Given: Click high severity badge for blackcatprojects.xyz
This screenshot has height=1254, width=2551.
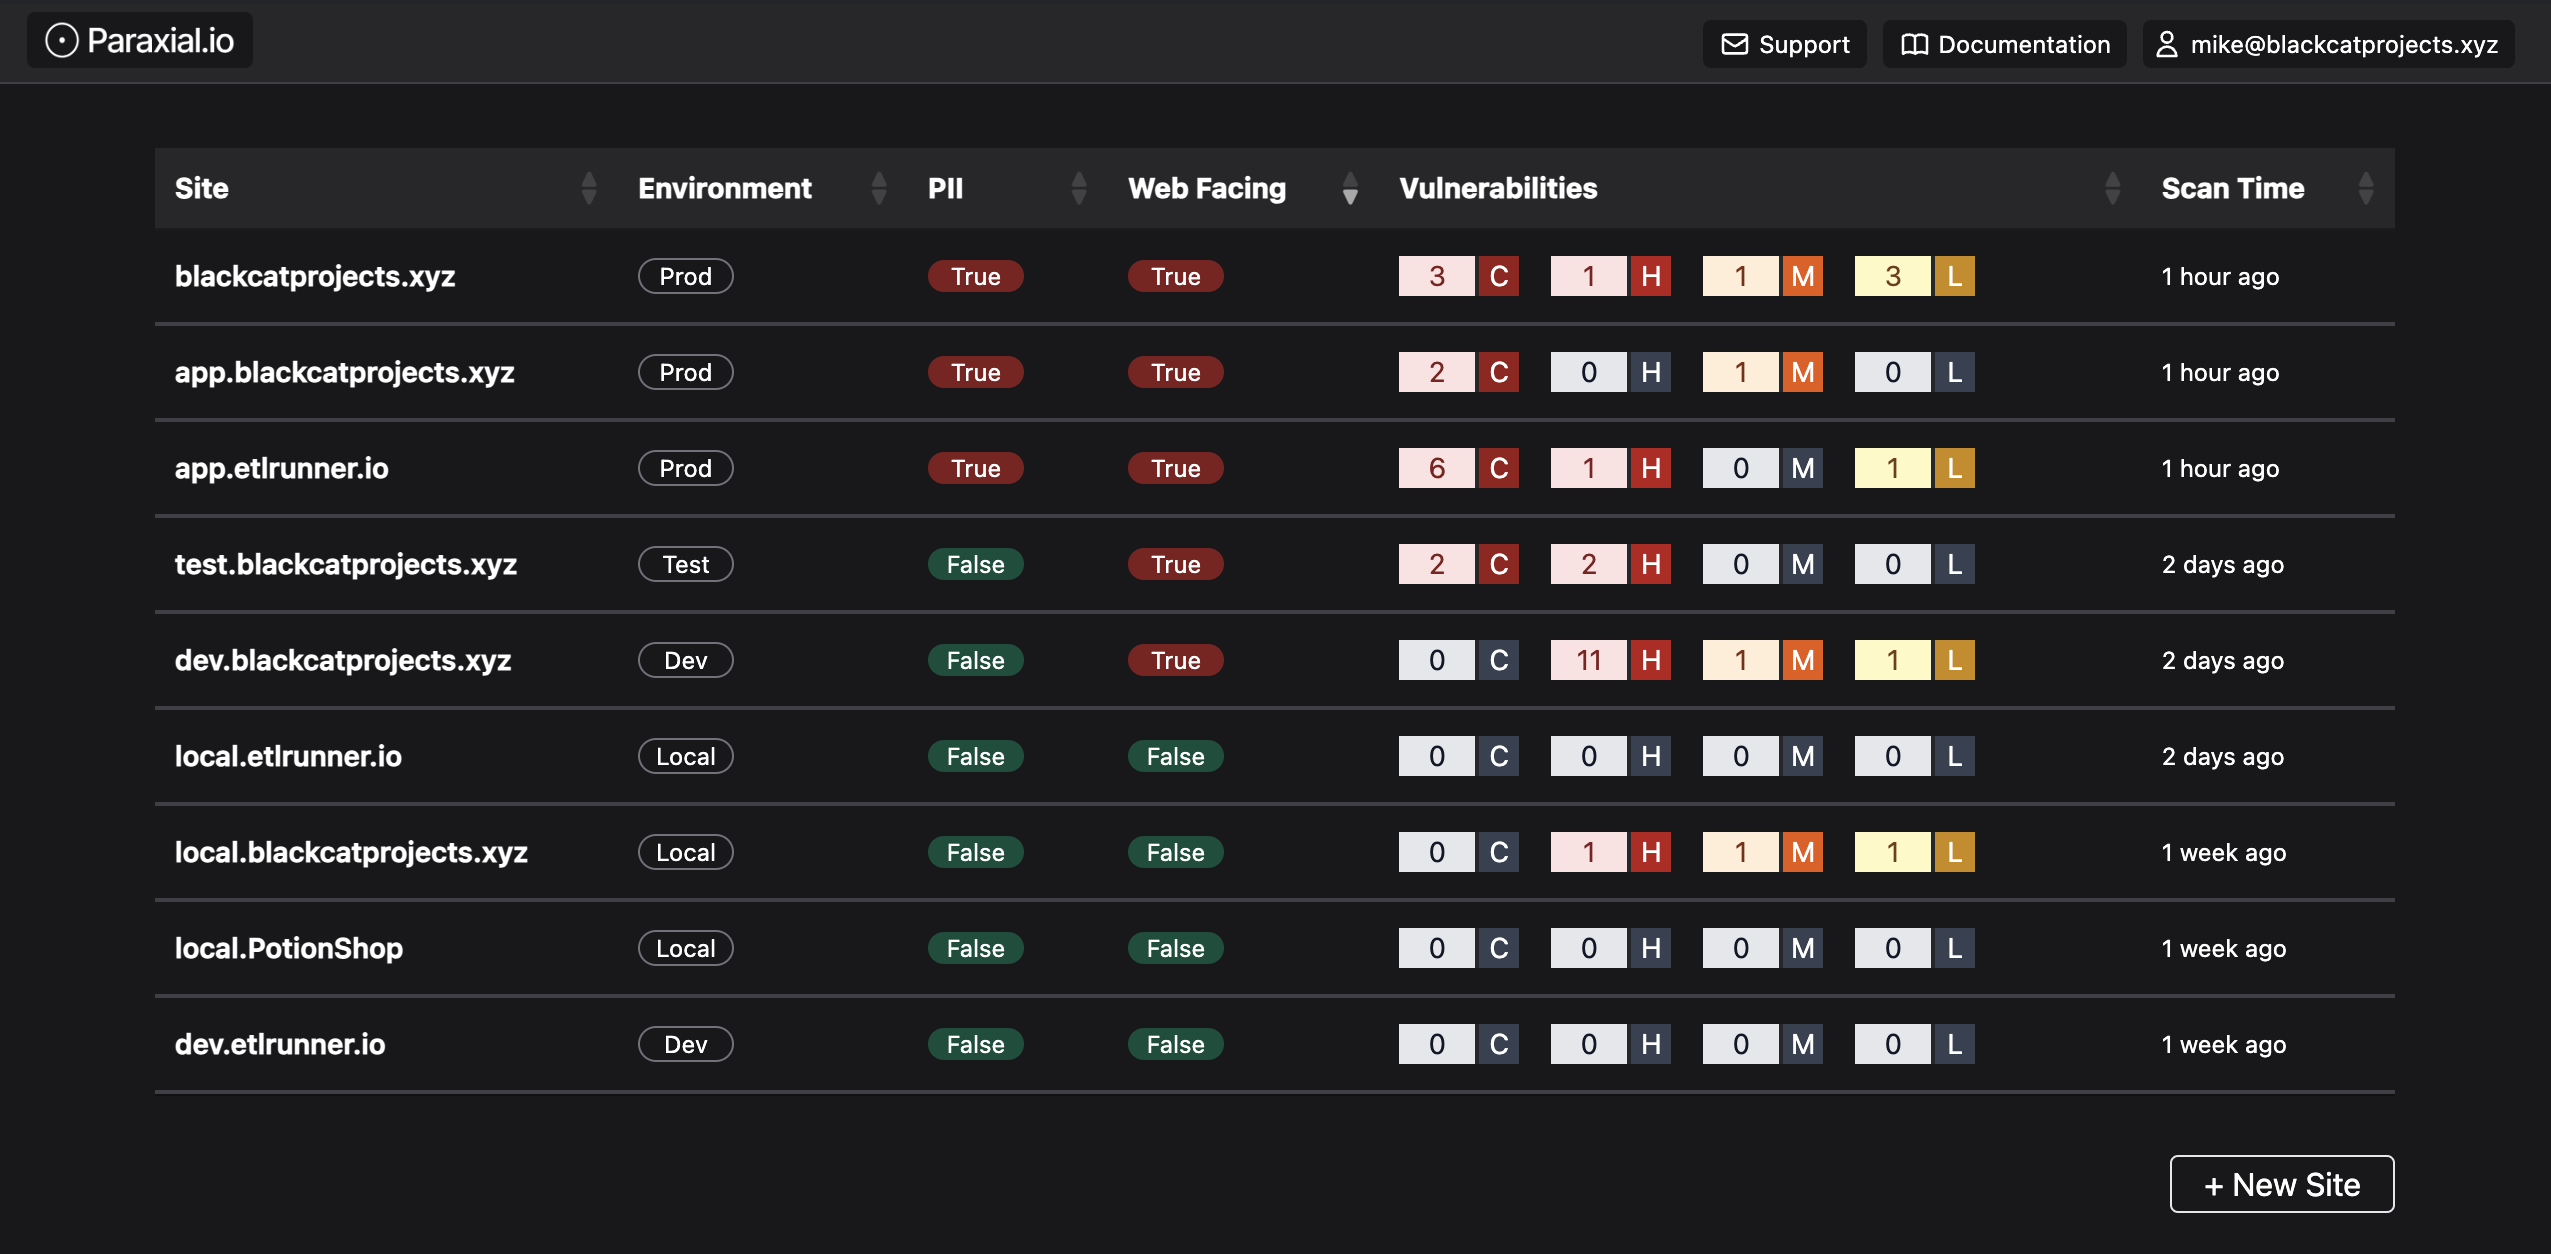Looking at the screenshot, I should 1611,276.
